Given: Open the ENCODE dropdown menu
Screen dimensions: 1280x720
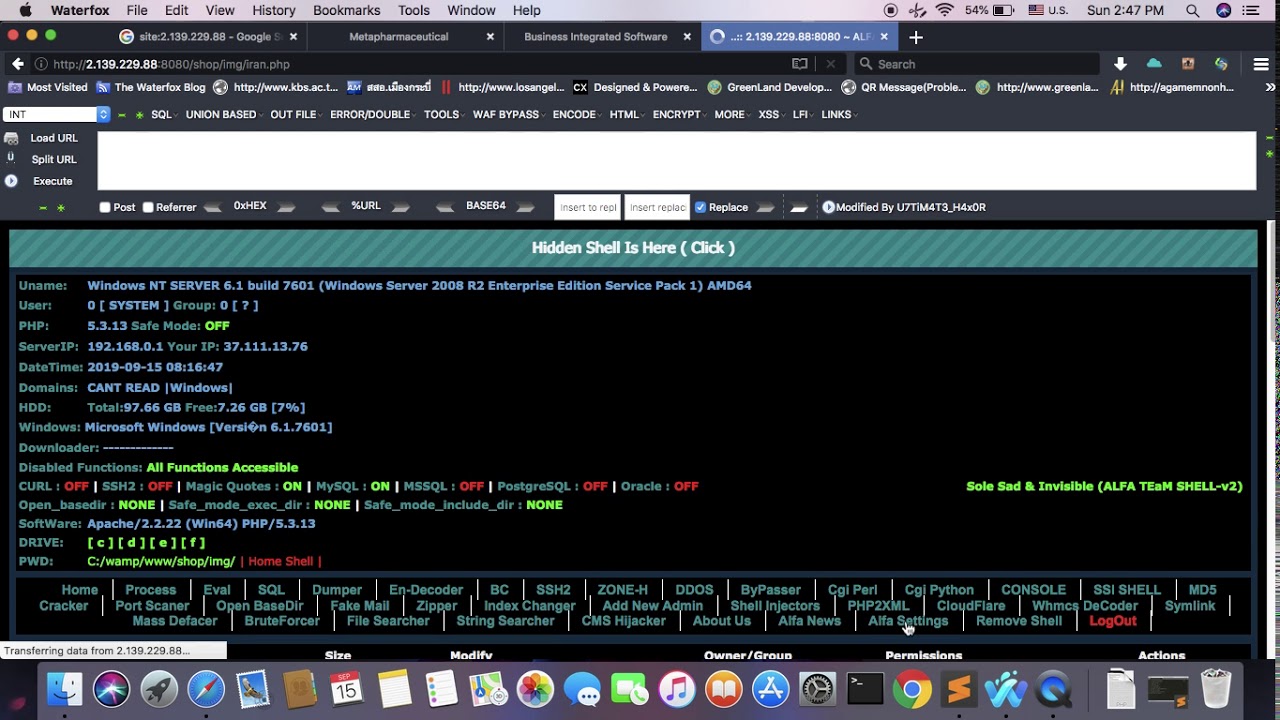Looking at the screenshot, I should coord(574,115).
